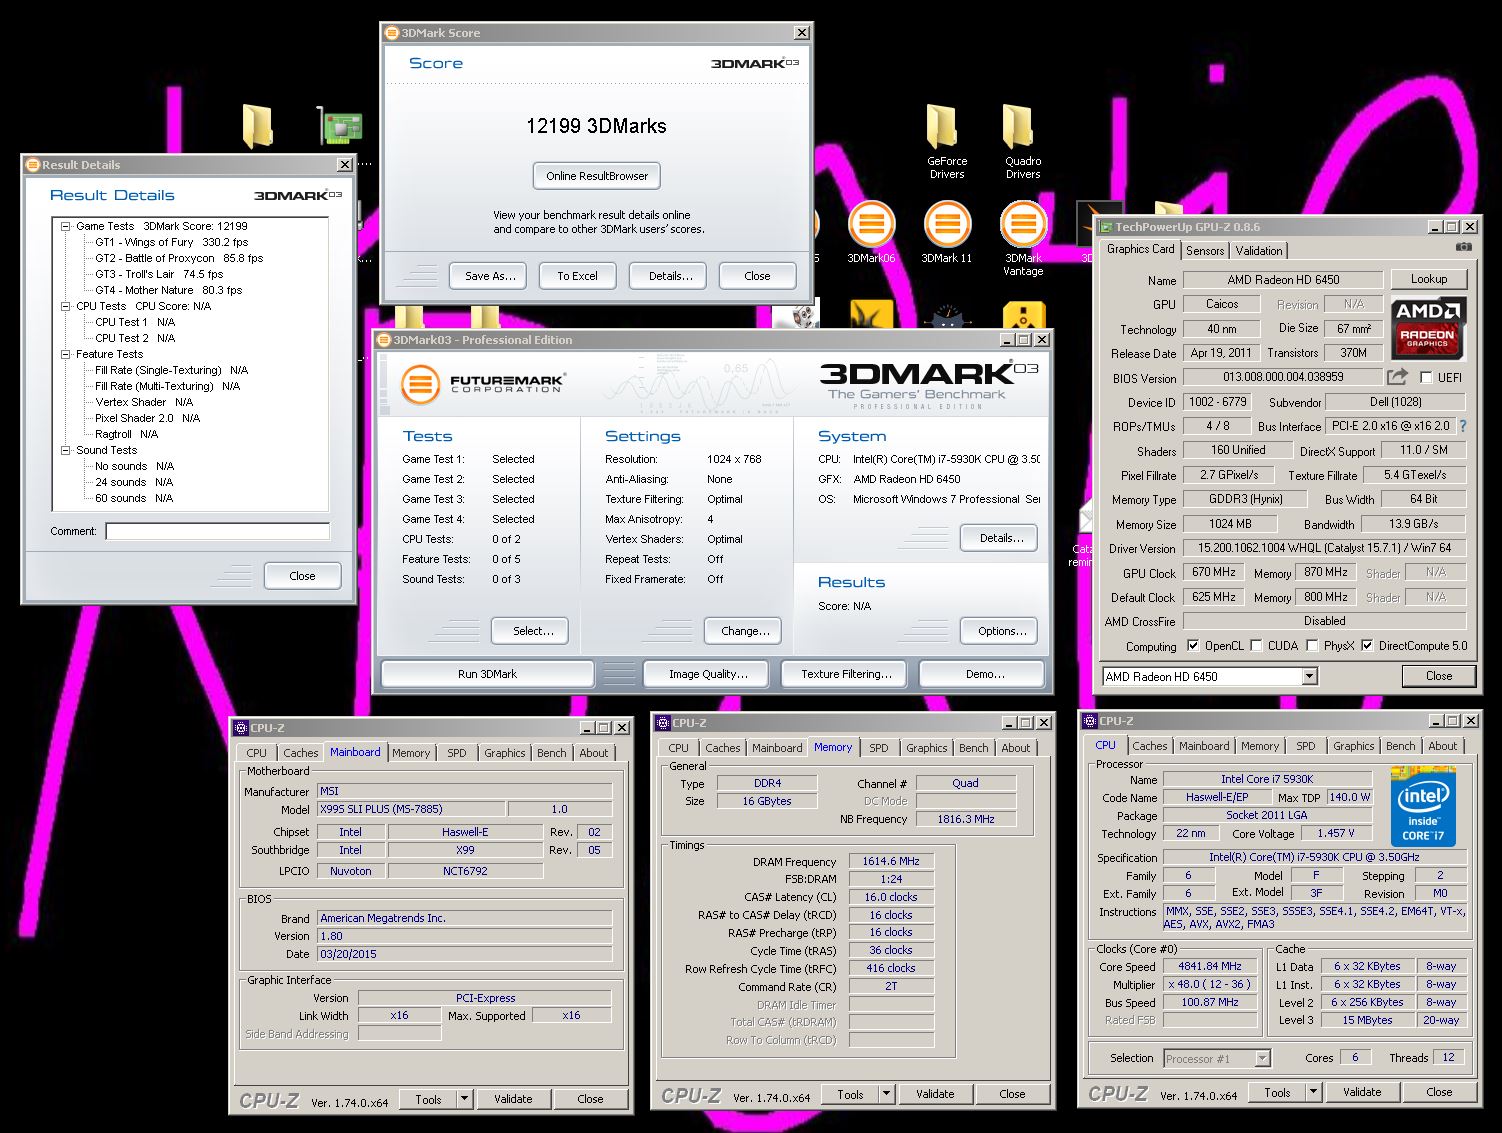The height and width of the screenshot is (1133, 1502).
Task: Switch to the Sensors tab in GPU-Z
Action: pyautogui.click(x=1205, y=251)
